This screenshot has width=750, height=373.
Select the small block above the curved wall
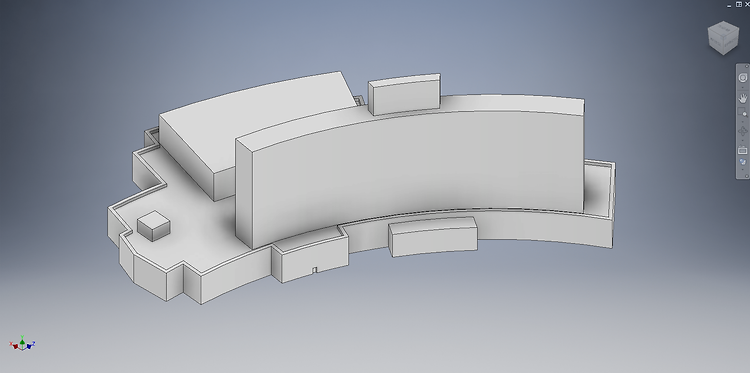405,94
